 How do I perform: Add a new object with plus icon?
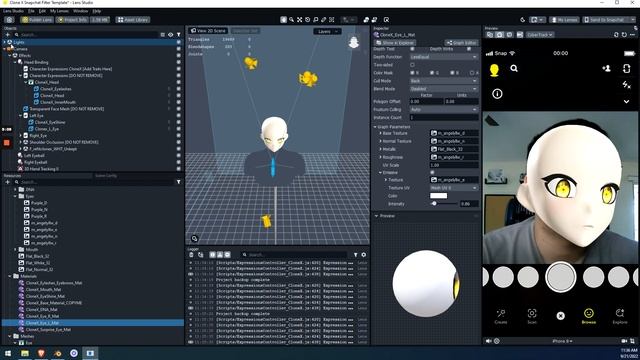click(8, 35)
